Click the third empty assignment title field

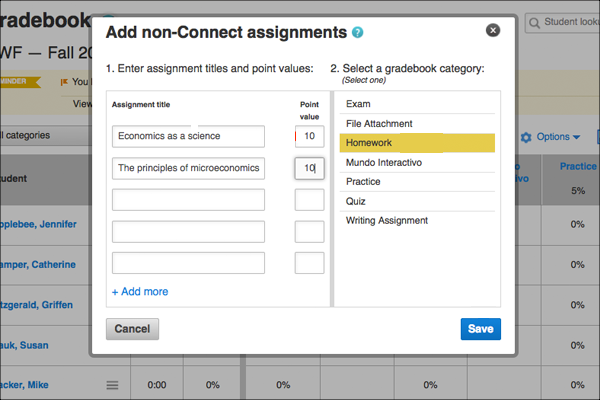pos(188,263)
